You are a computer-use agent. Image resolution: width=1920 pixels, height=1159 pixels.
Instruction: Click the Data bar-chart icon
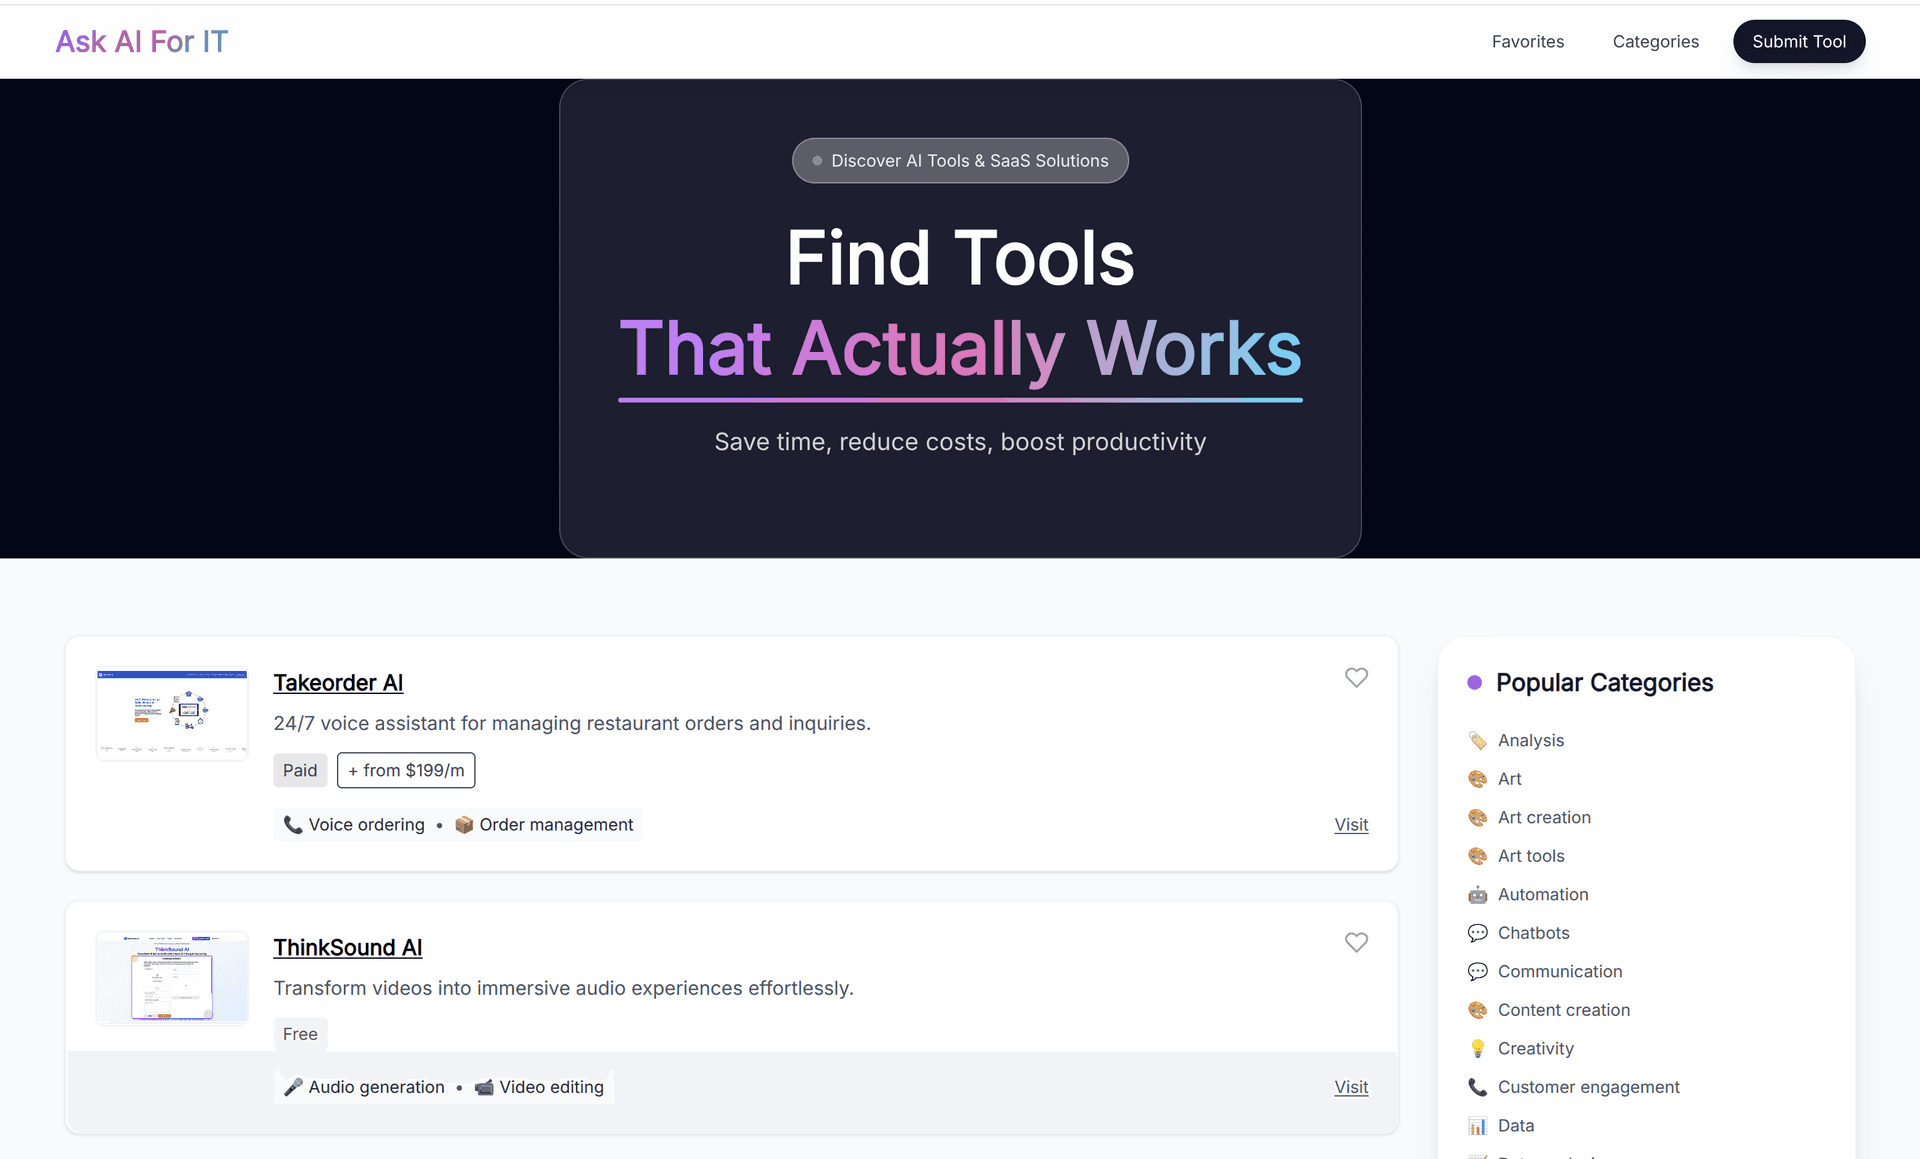(1477, 1126)
